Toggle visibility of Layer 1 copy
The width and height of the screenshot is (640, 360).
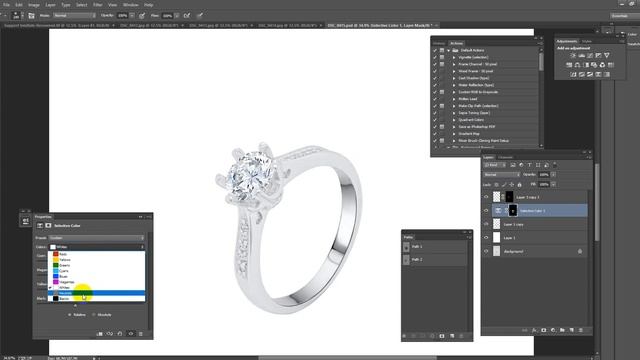tap(486, 224)
